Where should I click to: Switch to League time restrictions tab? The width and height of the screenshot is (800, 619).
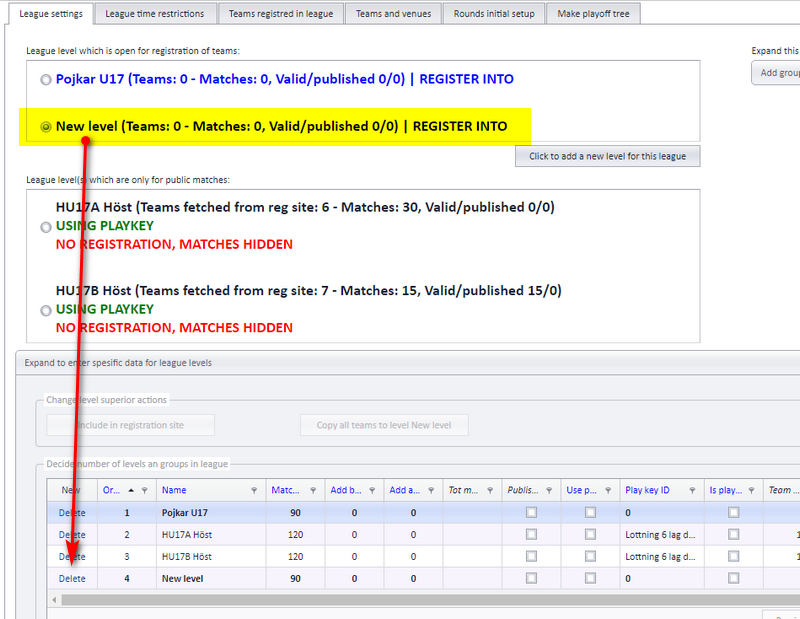[155, 14]
